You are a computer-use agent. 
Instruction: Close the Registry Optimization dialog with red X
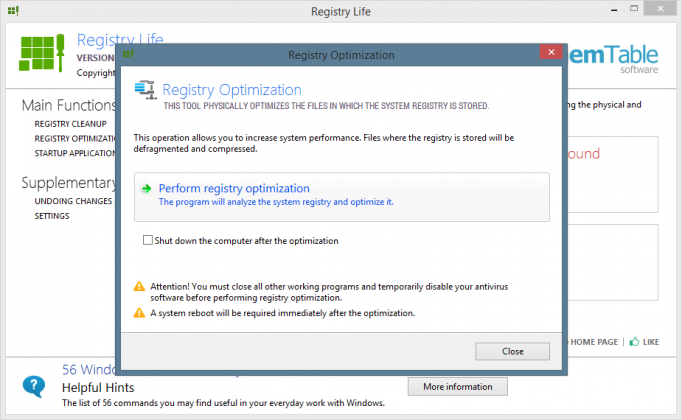coord(551,52)
